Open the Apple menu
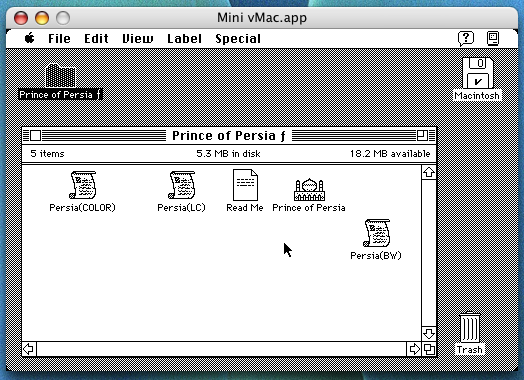524x380 pixels. click(29, 38)
